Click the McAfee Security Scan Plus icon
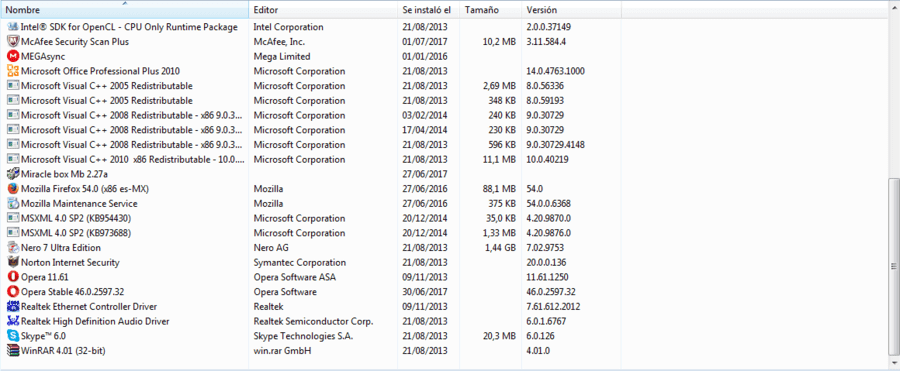This screenshot has width=900, height=371. [13, 41]
